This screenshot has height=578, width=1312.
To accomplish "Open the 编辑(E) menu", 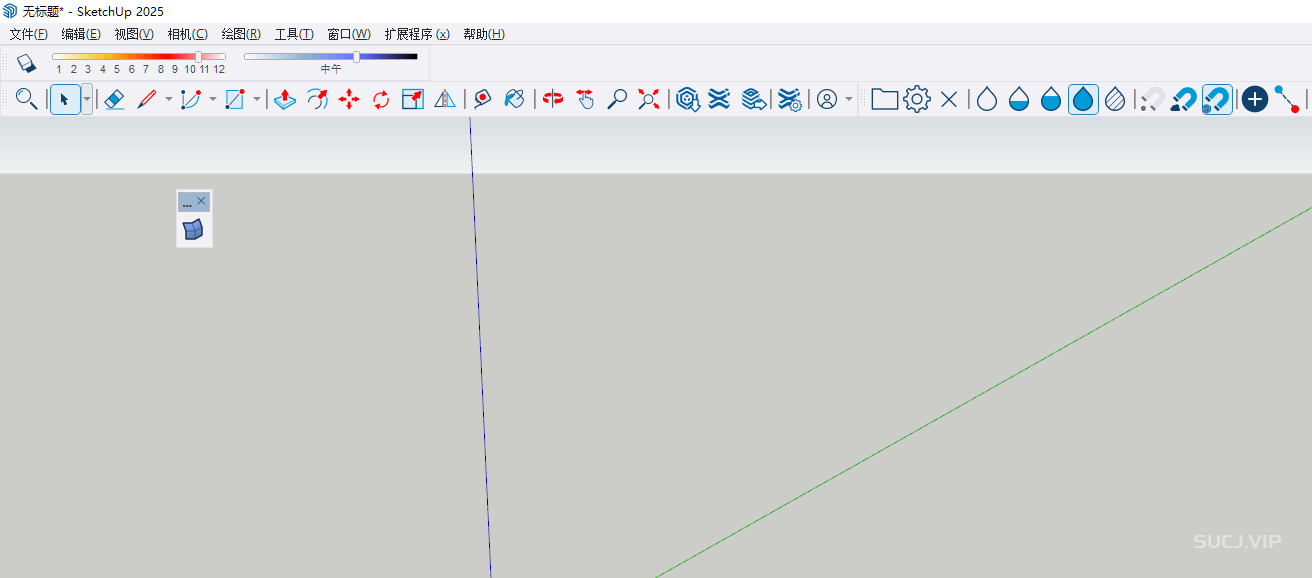I will click(81, 34).
